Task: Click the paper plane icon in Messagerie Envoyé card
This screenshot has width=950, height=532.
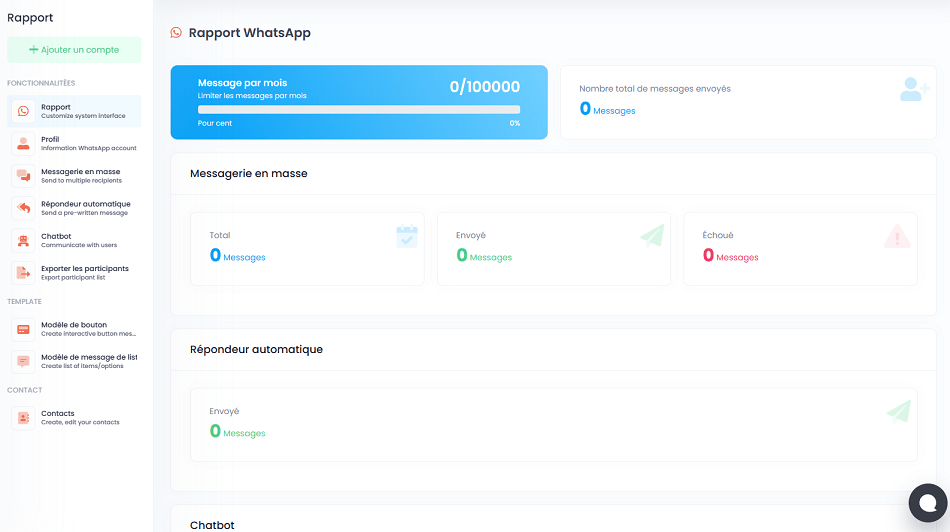Action: point(653,235)
